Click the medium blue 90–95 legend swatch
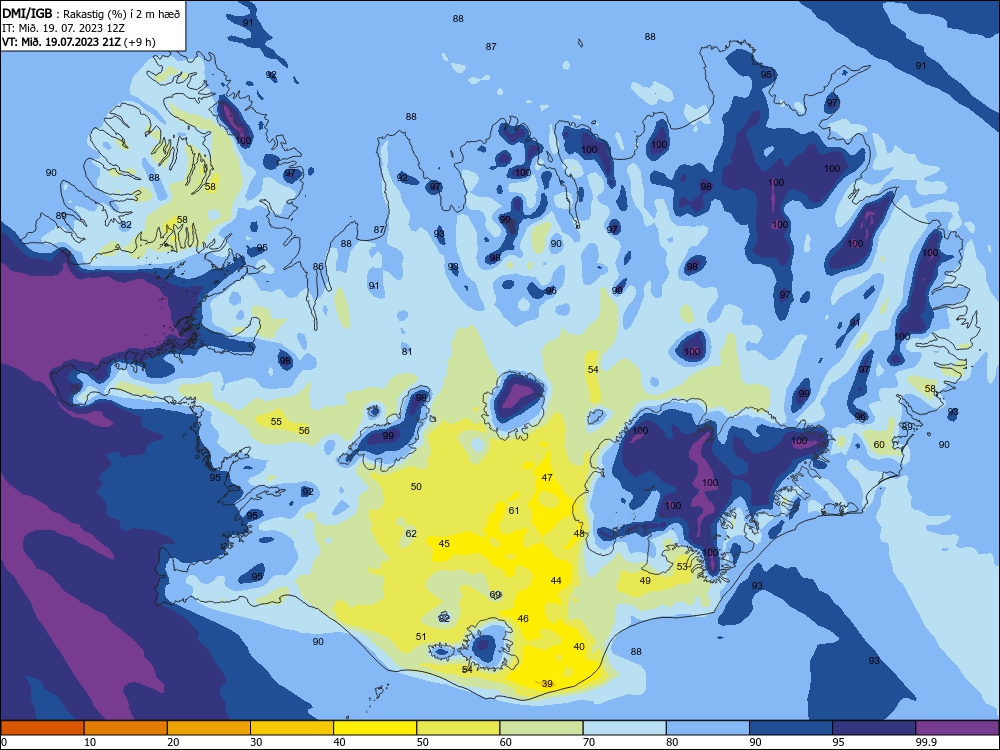 pos(791,728)
